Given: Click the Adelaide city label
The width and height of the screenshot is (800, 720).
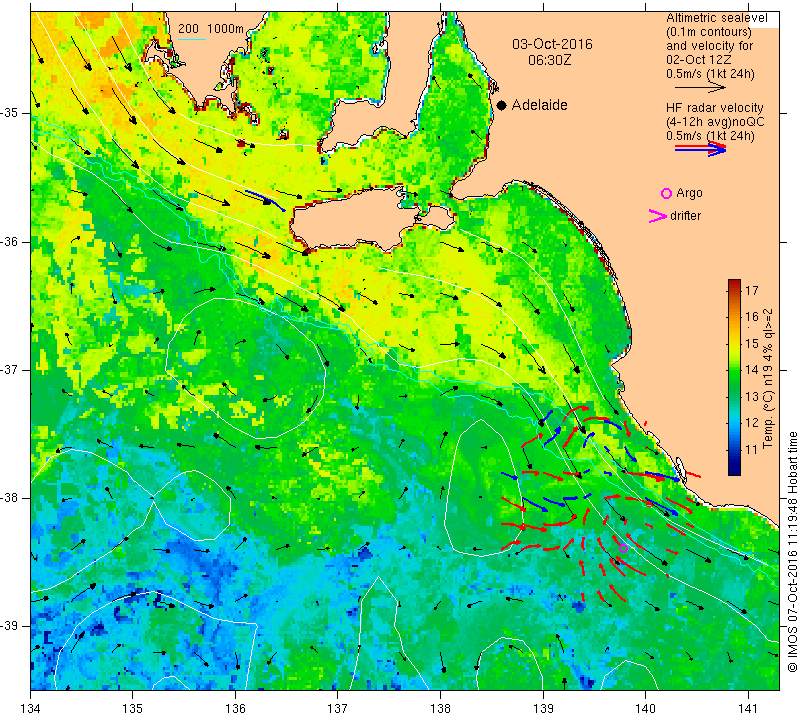Looking at the screenshot, I should [x=539, y=105].
